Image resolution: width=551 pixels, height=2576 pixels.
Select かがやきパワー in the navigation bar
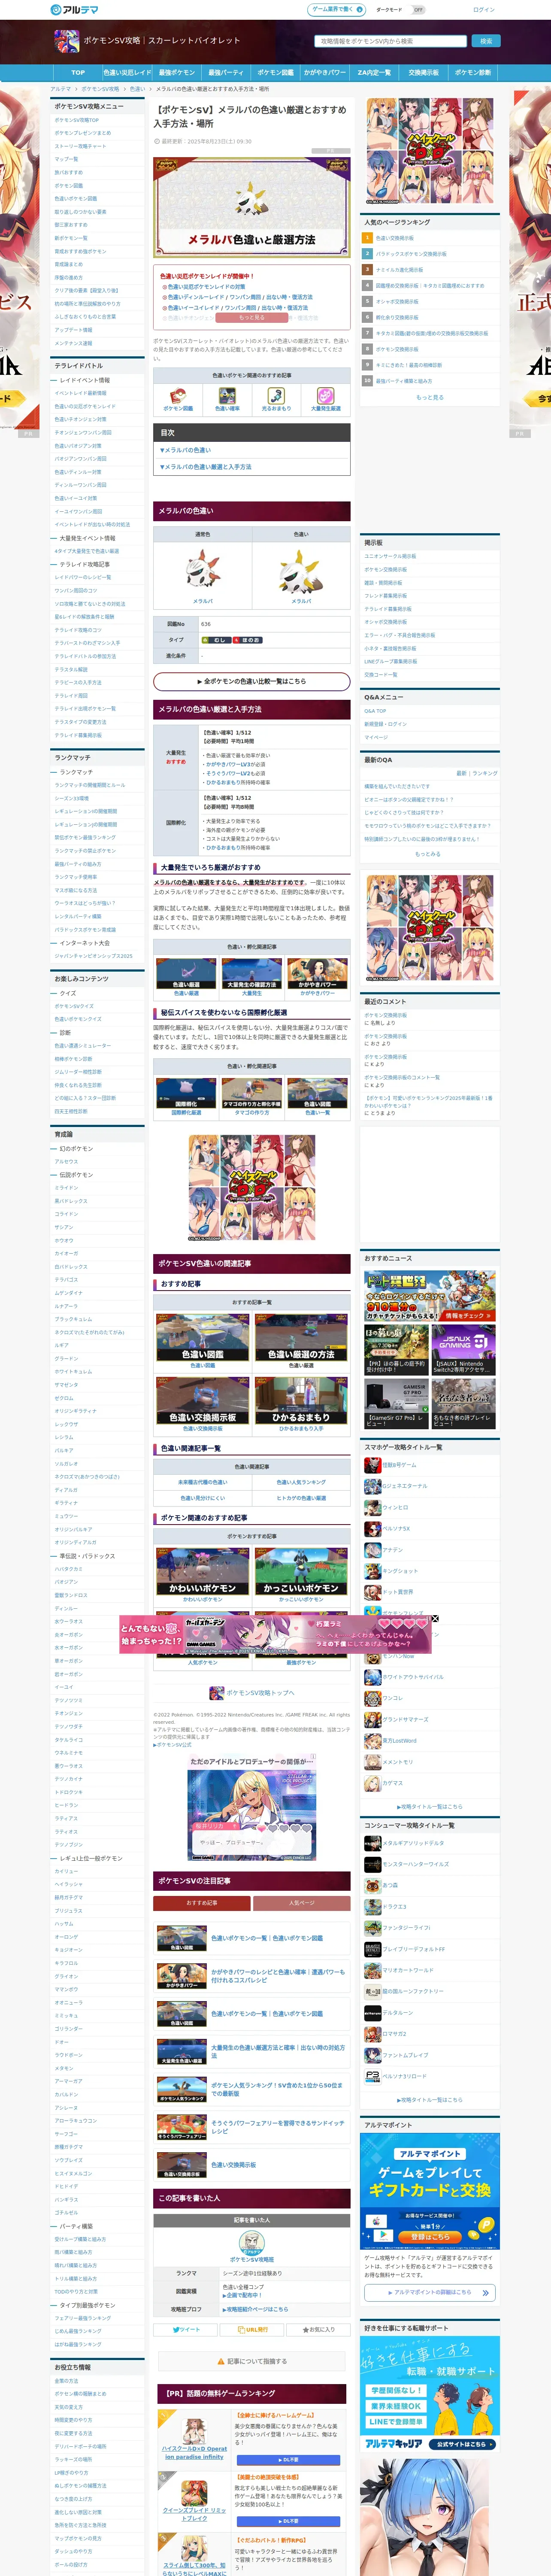325,72
